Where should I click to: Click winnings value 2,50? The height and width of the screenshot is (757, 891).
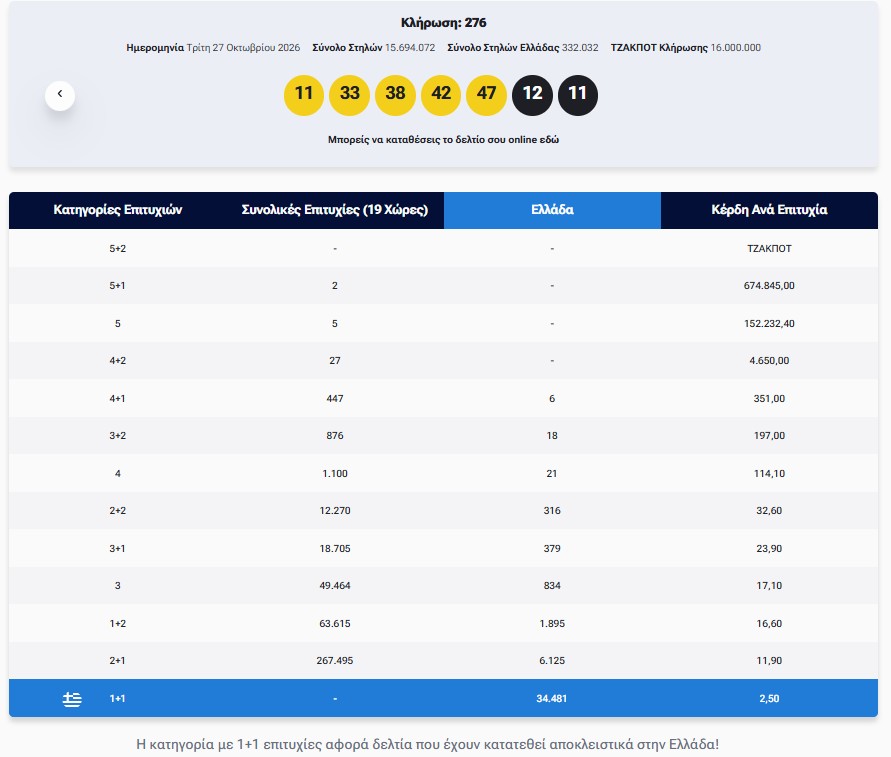click(769, 699)
